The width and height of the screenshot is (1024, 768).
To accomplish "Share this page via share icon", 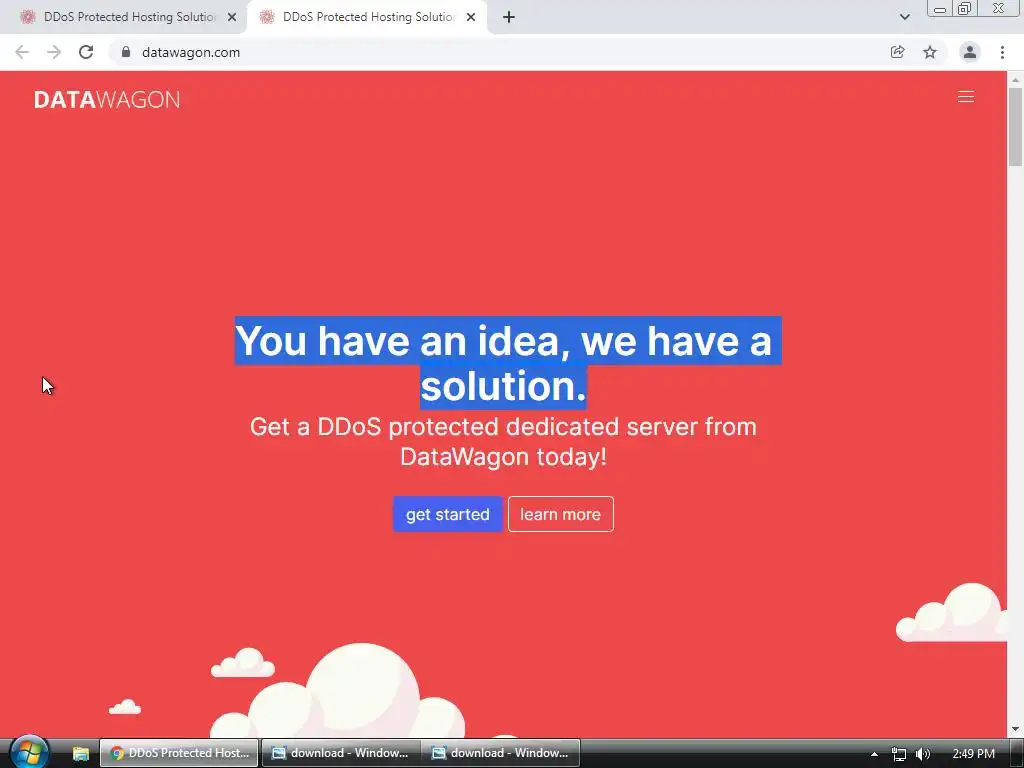I will 897,52.
